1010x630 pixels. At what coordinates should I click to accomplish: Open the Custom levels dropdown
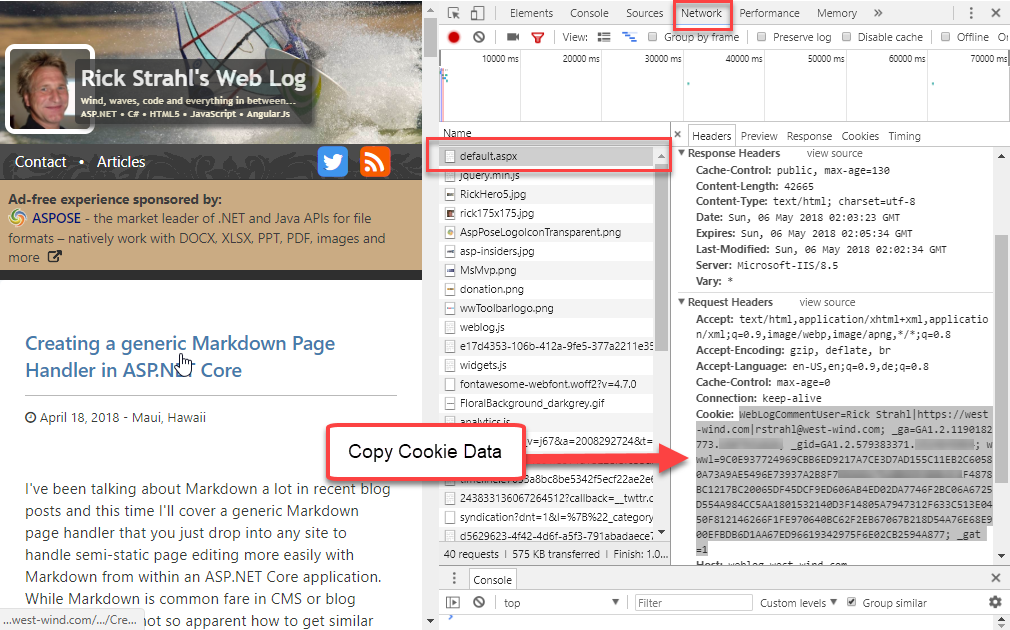point(798,602)
